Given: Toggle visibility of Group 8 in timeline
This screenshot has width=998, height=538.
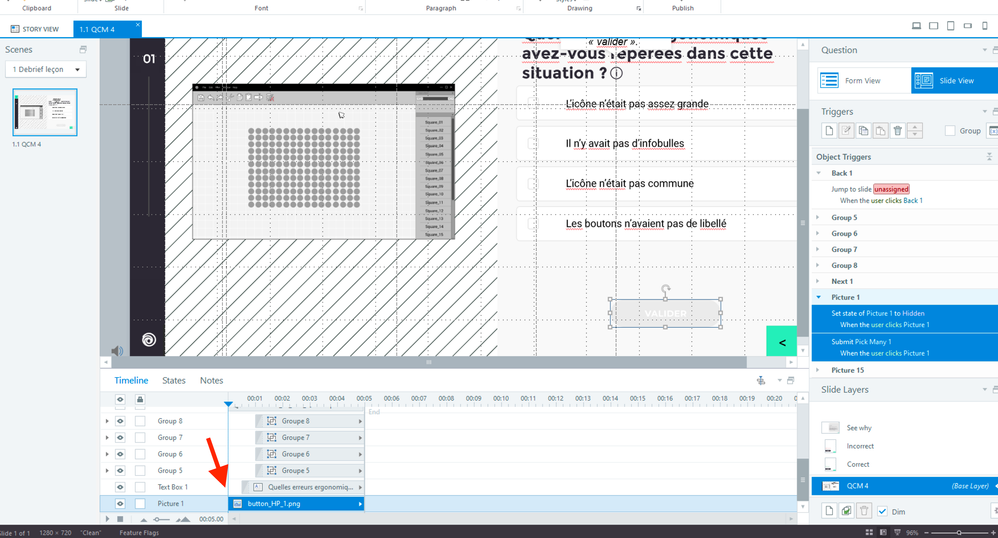Looking at the screenshot, I should [120, 421].
